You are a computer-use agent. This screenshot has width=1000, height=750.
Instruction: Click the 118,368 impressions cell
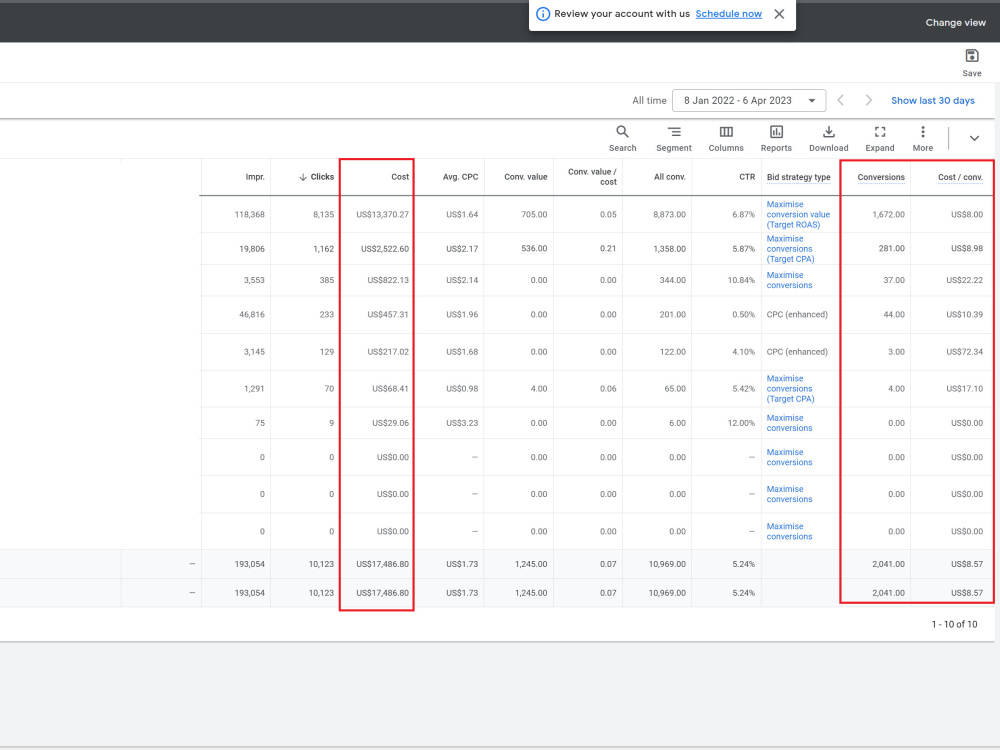[x=249, y=214]
